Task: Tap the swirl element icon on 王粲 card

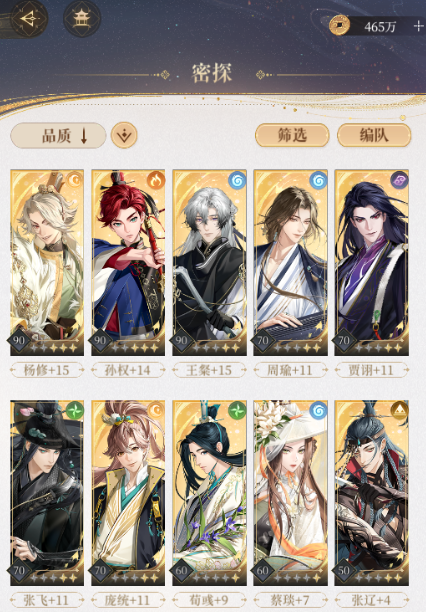Action: point(237,180)
